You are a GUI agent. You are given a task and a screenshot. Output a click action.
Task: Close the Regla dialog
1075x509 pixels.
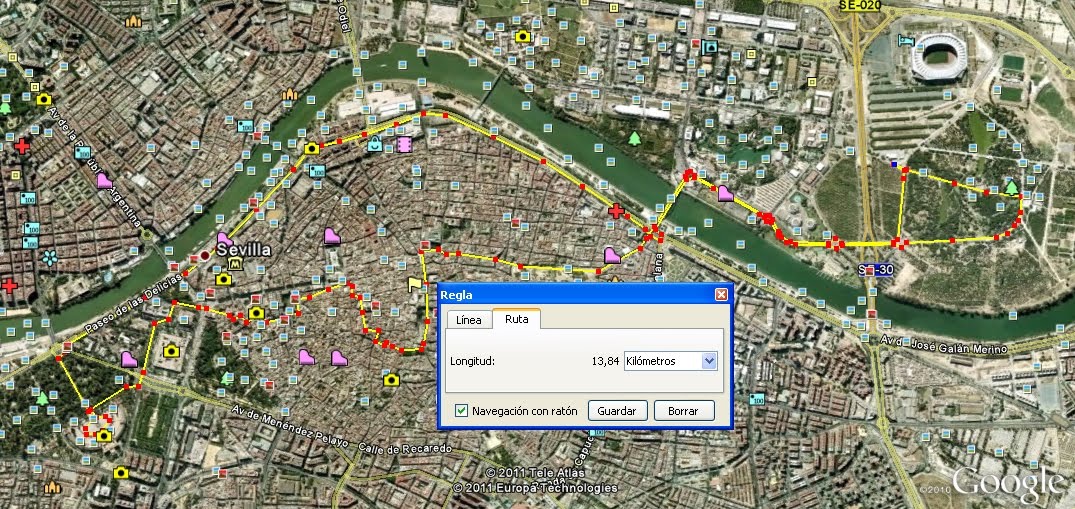721,295
